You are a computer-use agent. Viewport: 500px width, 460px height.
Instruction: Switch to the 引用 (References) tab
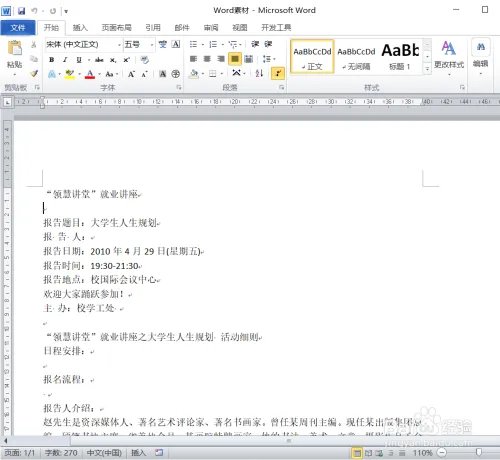click(153, 28)
